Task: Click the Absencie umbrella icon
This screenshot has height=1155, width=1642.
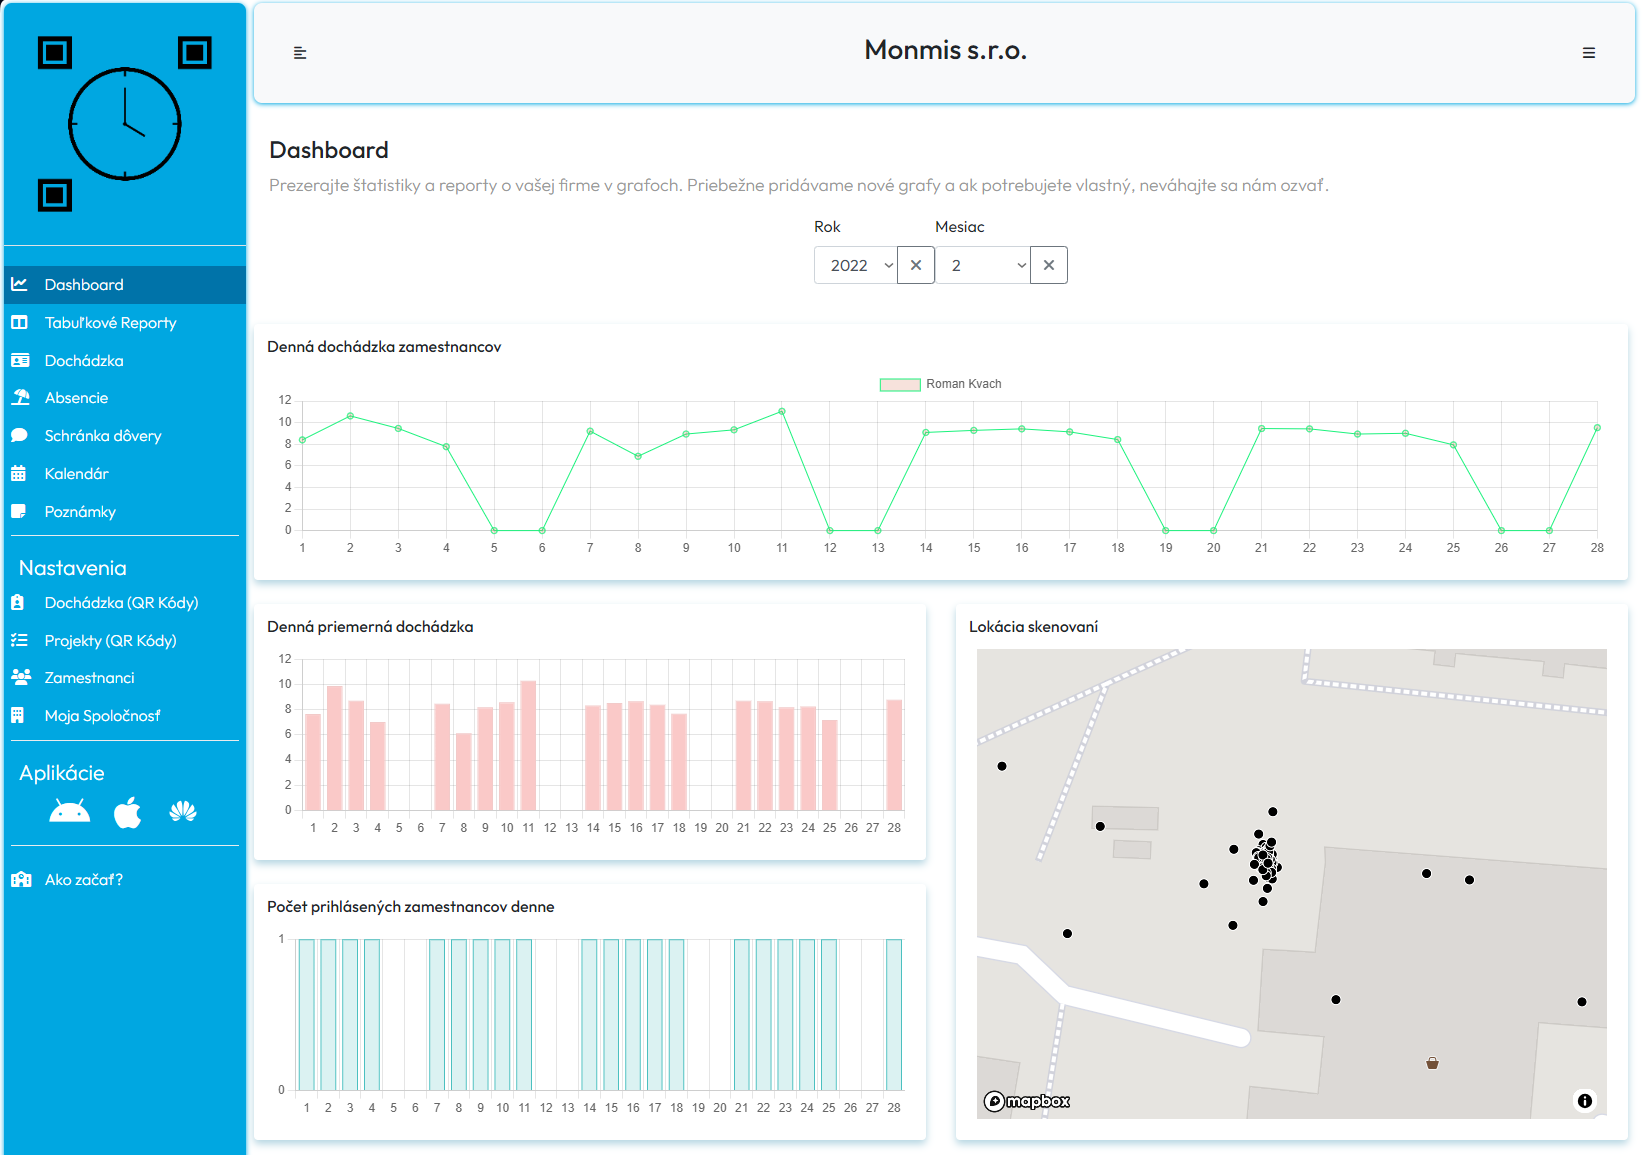Action: [x=20, y=398]
